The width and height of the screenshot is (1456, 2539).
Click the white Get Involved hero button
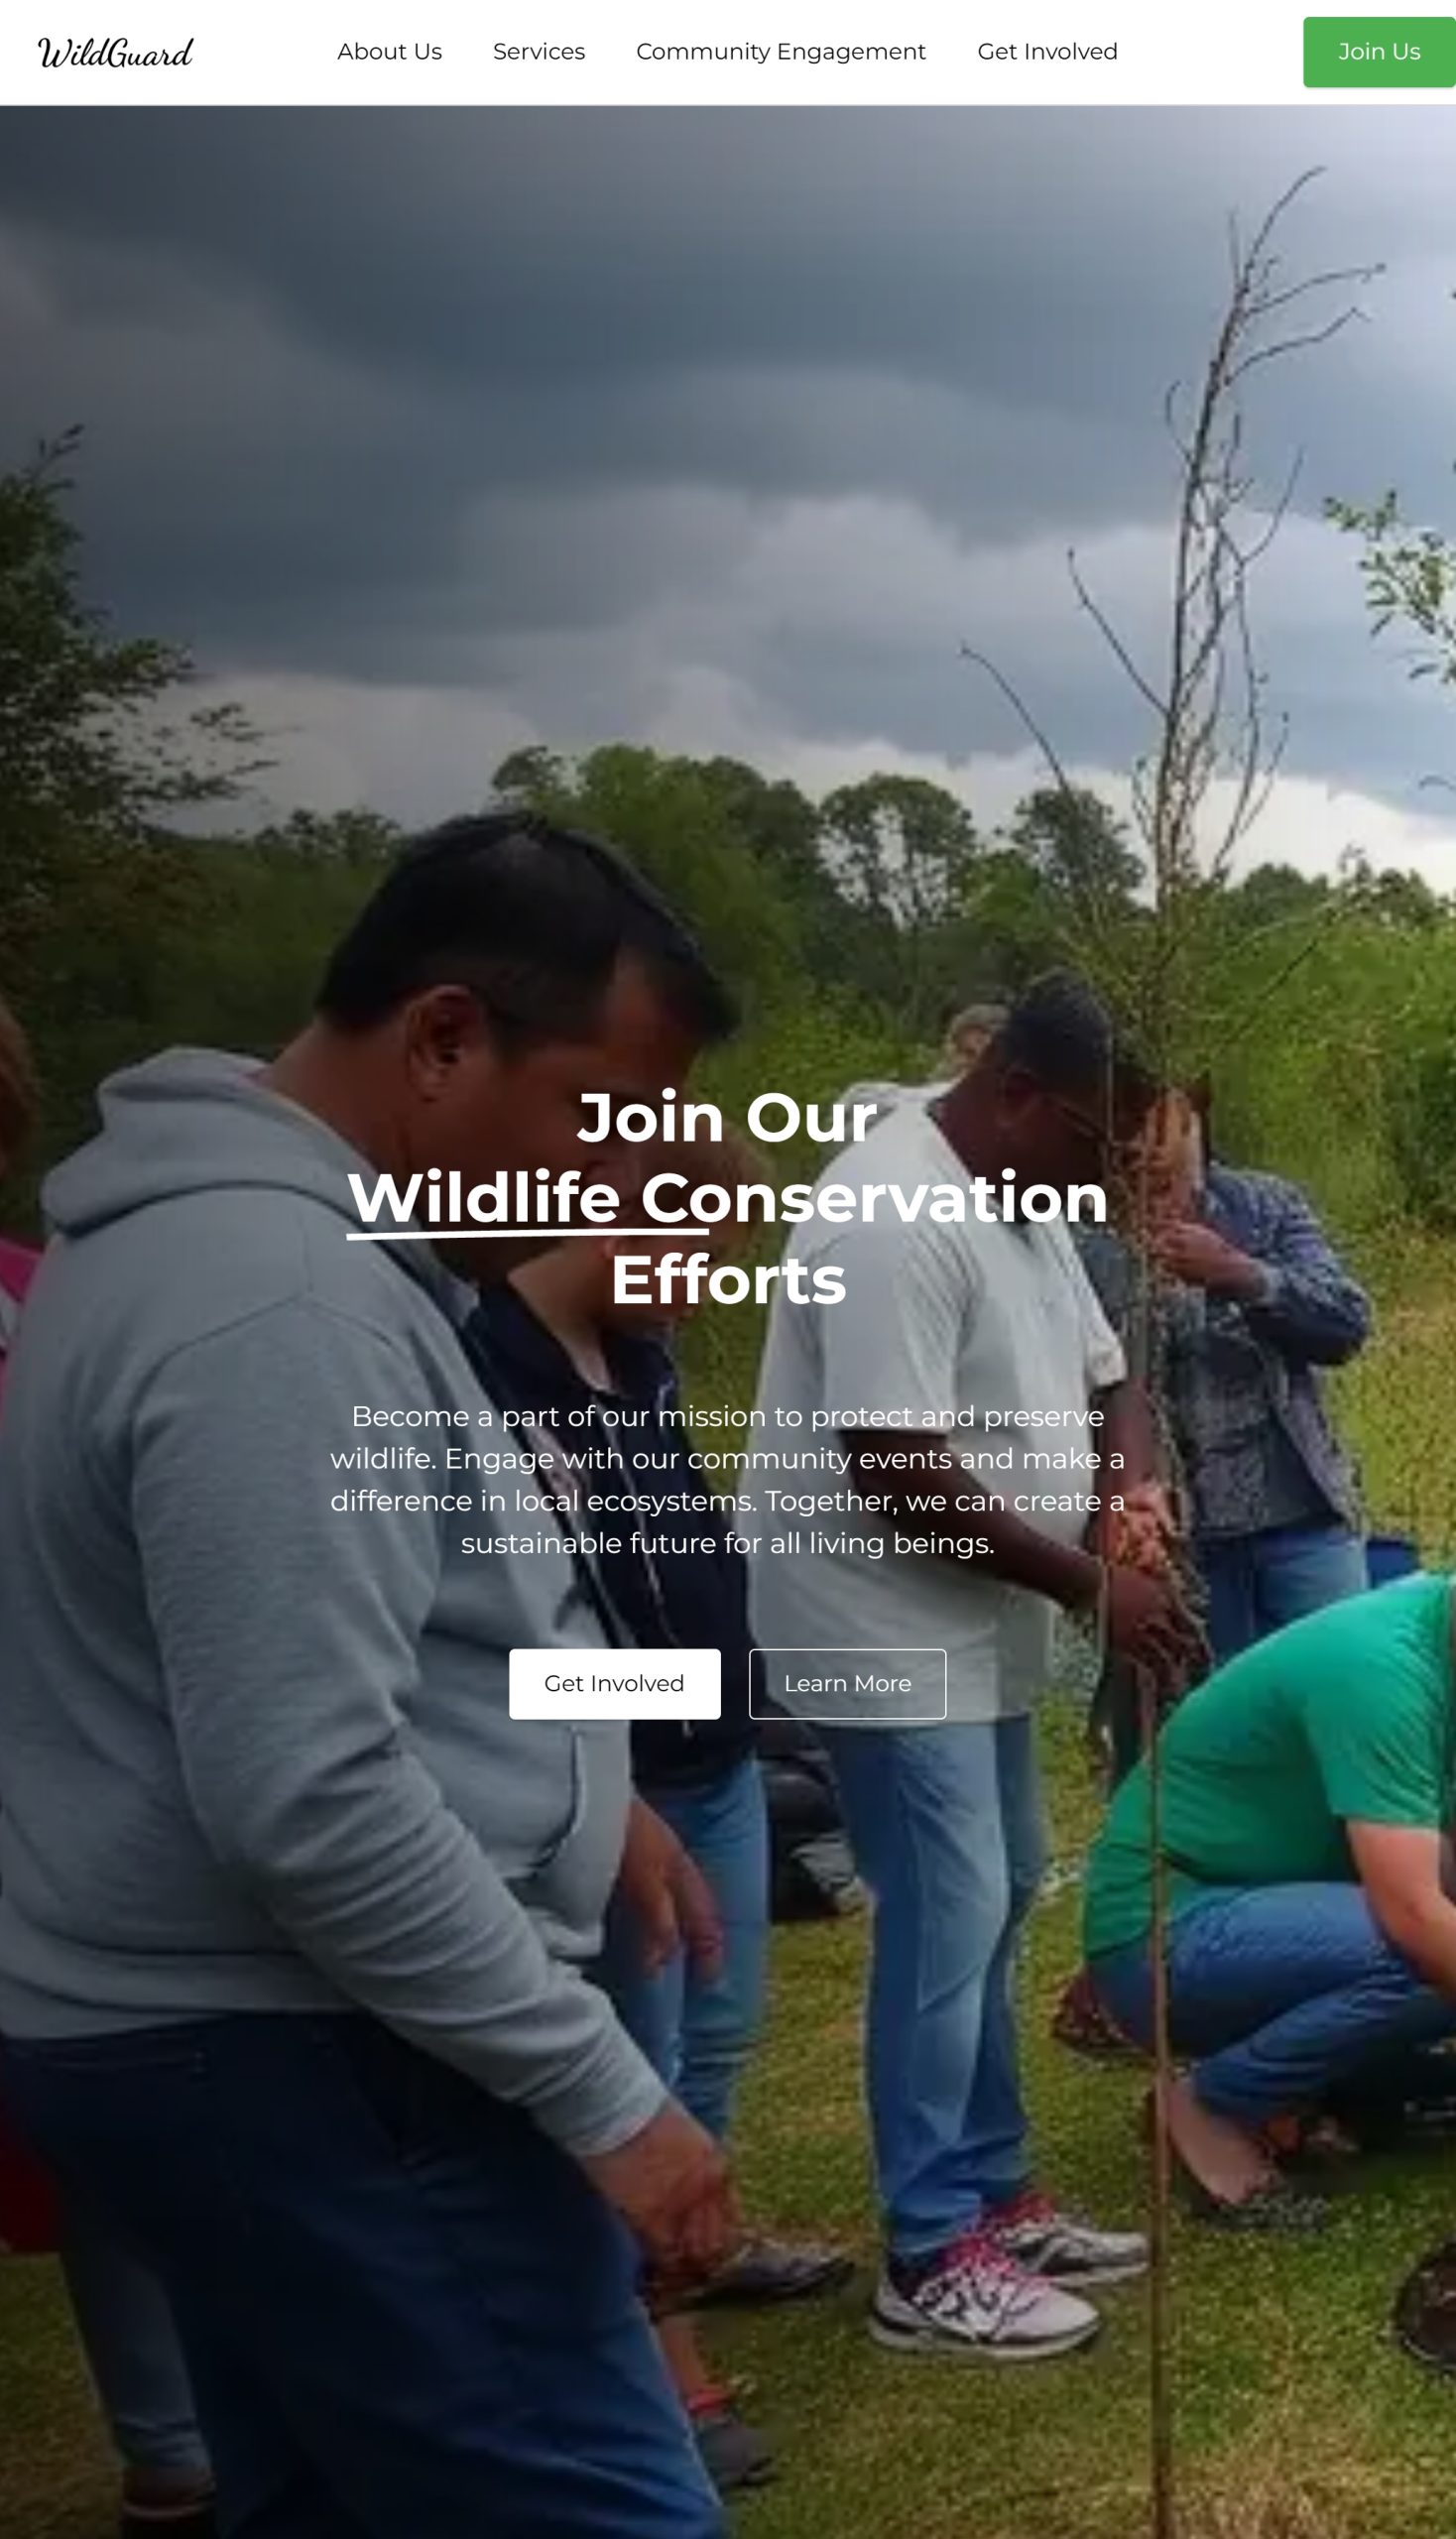point(614,1684)
